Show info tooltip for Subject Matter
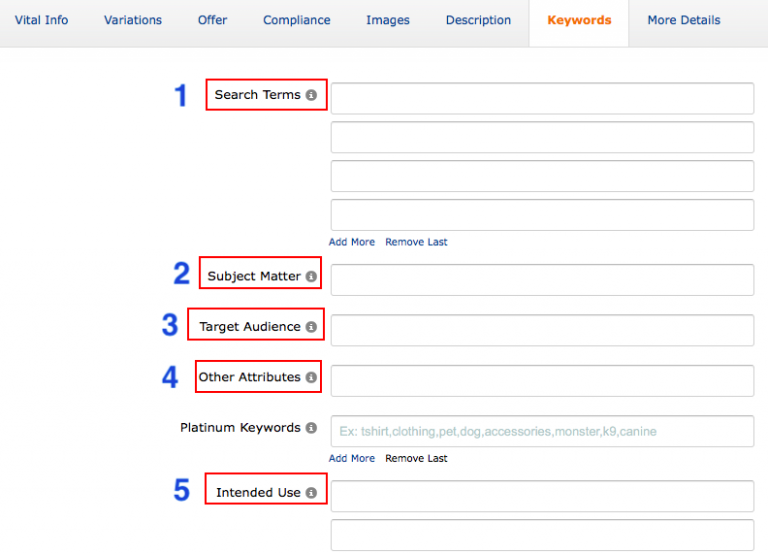 [x=312, y=276]
